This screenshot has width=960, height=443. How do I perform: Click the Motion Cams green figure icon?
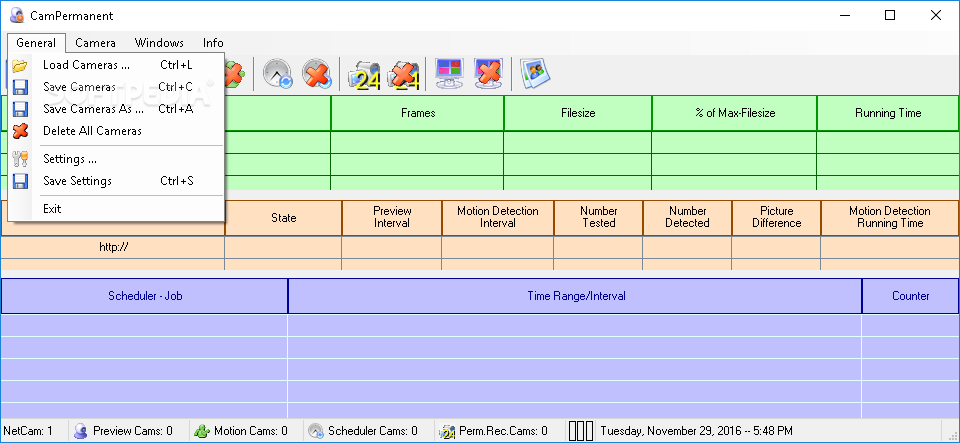(202, 431)
